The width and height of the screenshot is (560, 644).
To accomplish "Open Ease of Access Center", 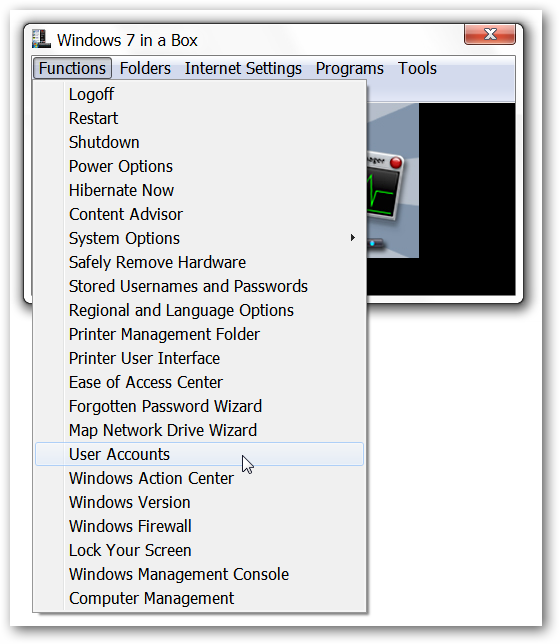I will coord(199,382).
